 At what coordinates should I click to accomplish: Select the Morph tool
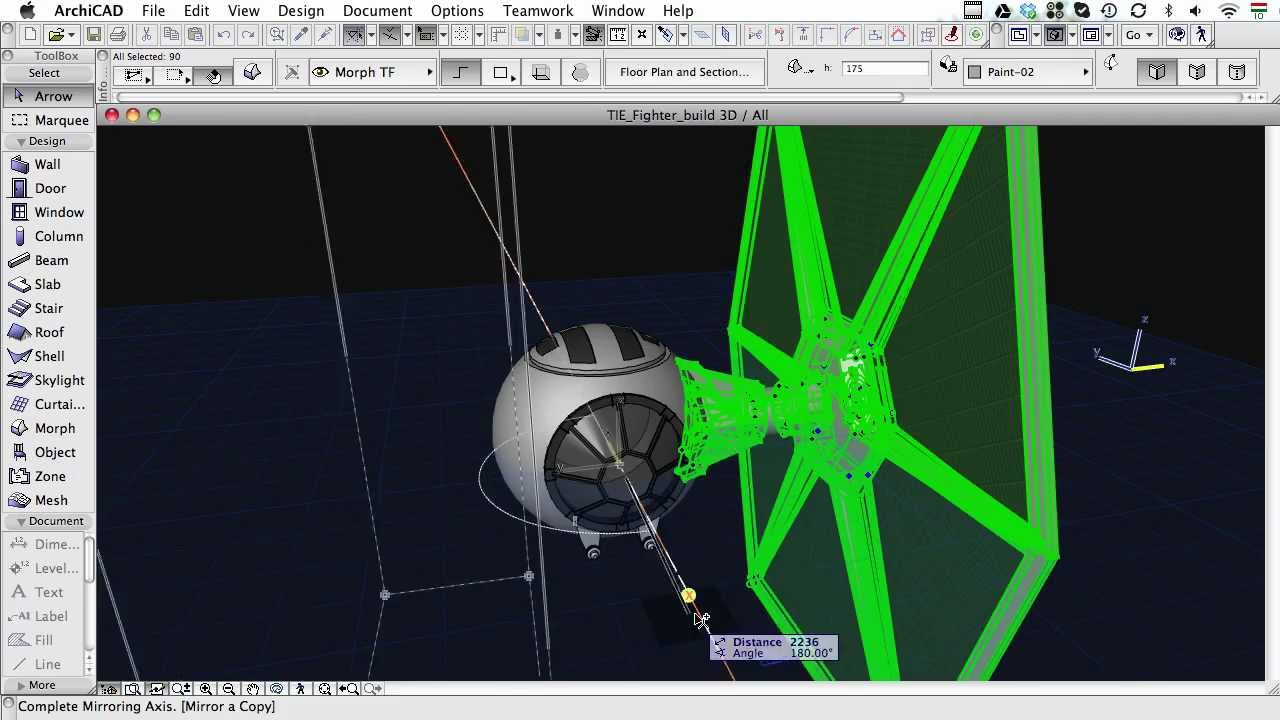47,428
